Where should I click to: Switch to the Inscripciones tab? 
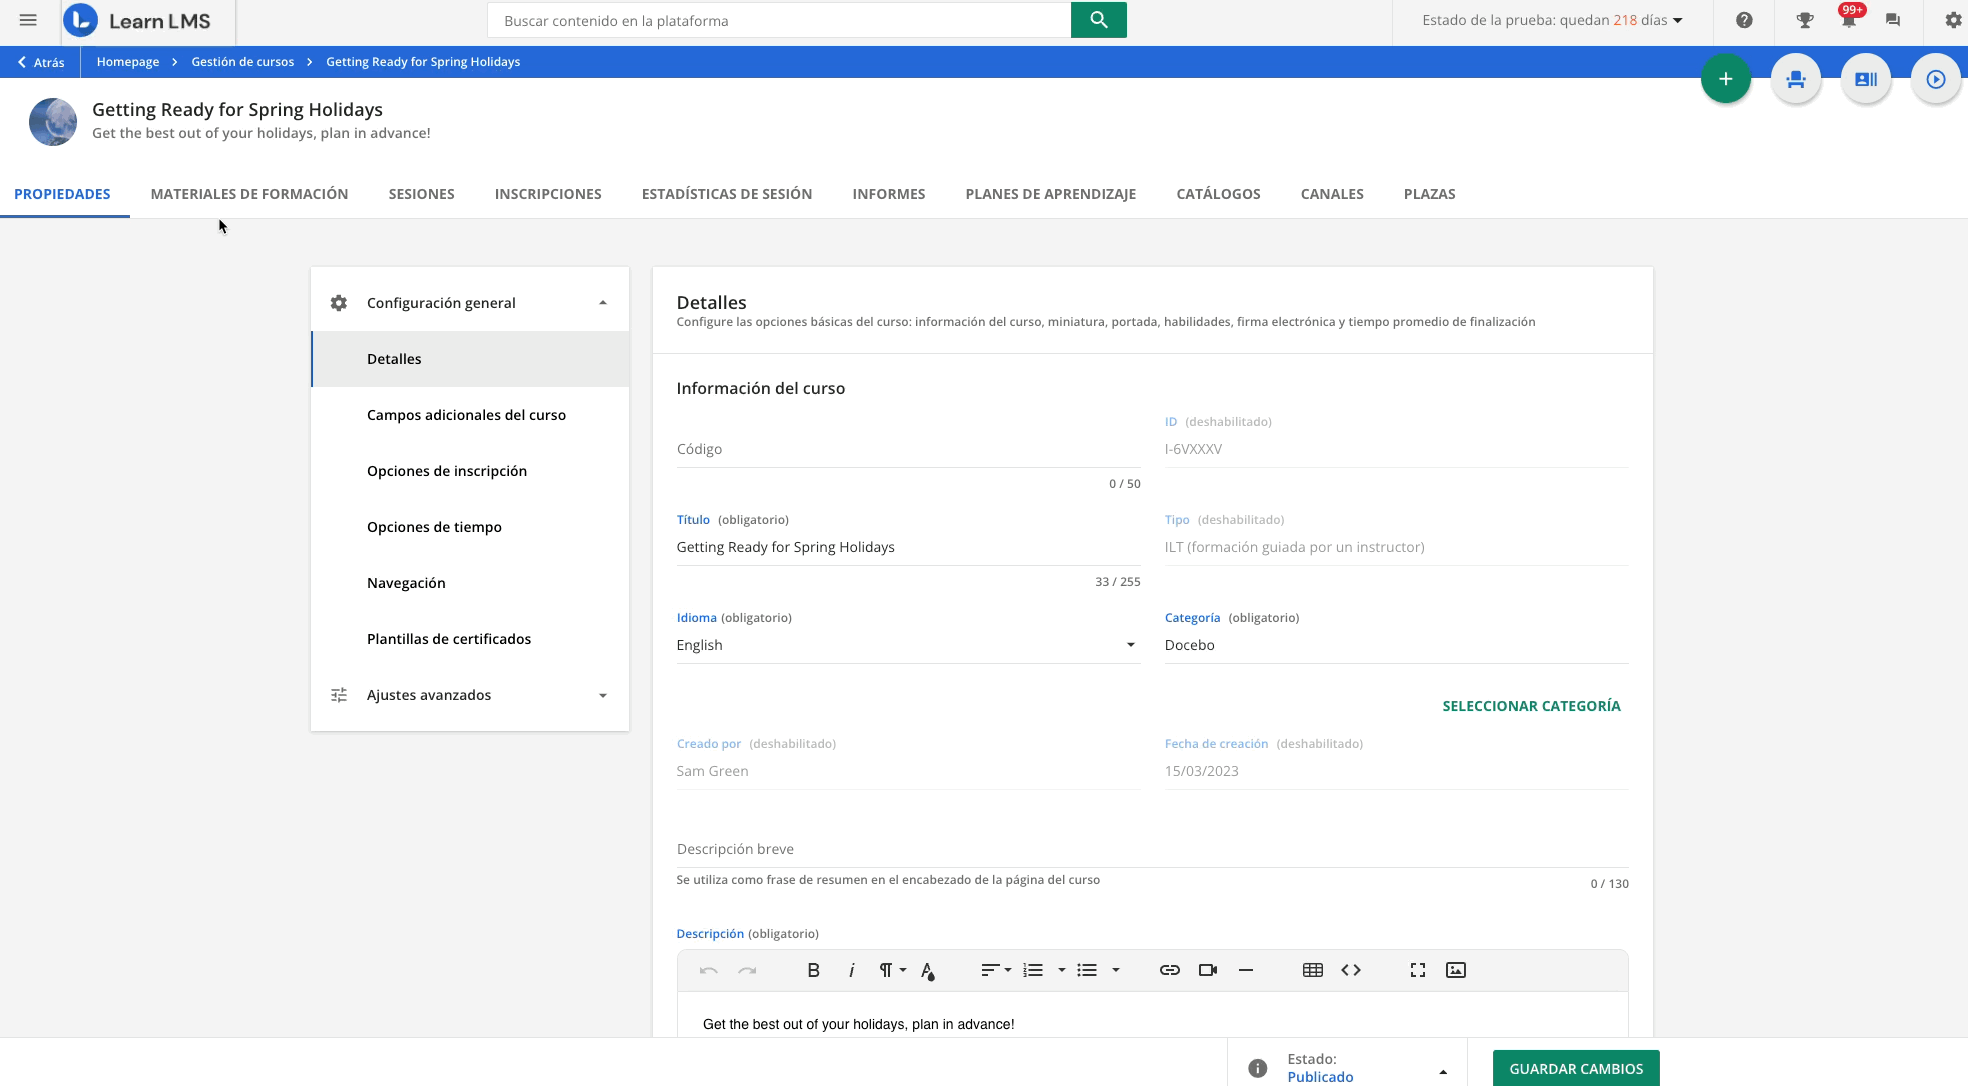point(548,194)
